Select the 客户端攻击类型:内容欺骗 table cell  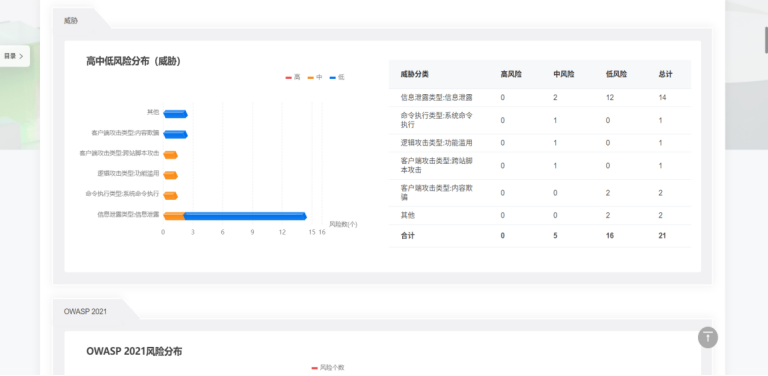point(436,192)
